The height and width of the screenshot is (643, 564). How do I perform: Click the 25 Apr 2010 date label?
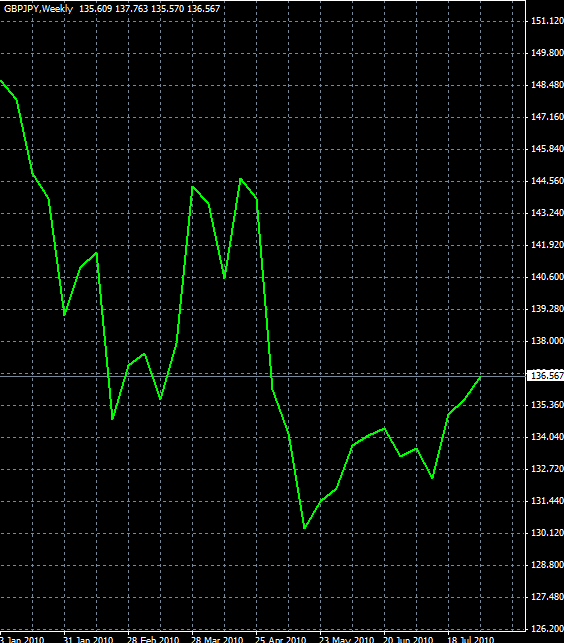[281, 639]
